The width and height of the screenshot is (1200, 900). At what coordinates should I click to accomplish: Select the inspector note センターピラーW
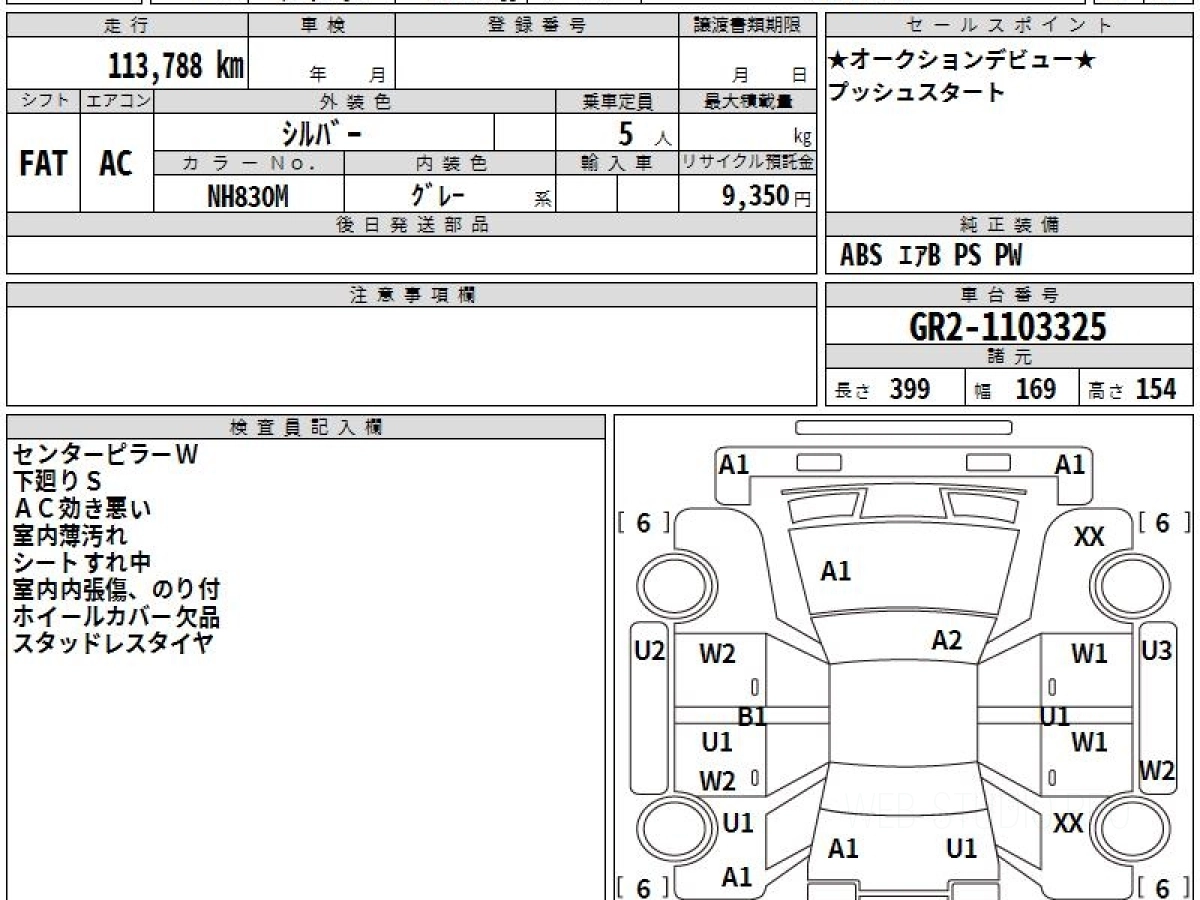106,455
